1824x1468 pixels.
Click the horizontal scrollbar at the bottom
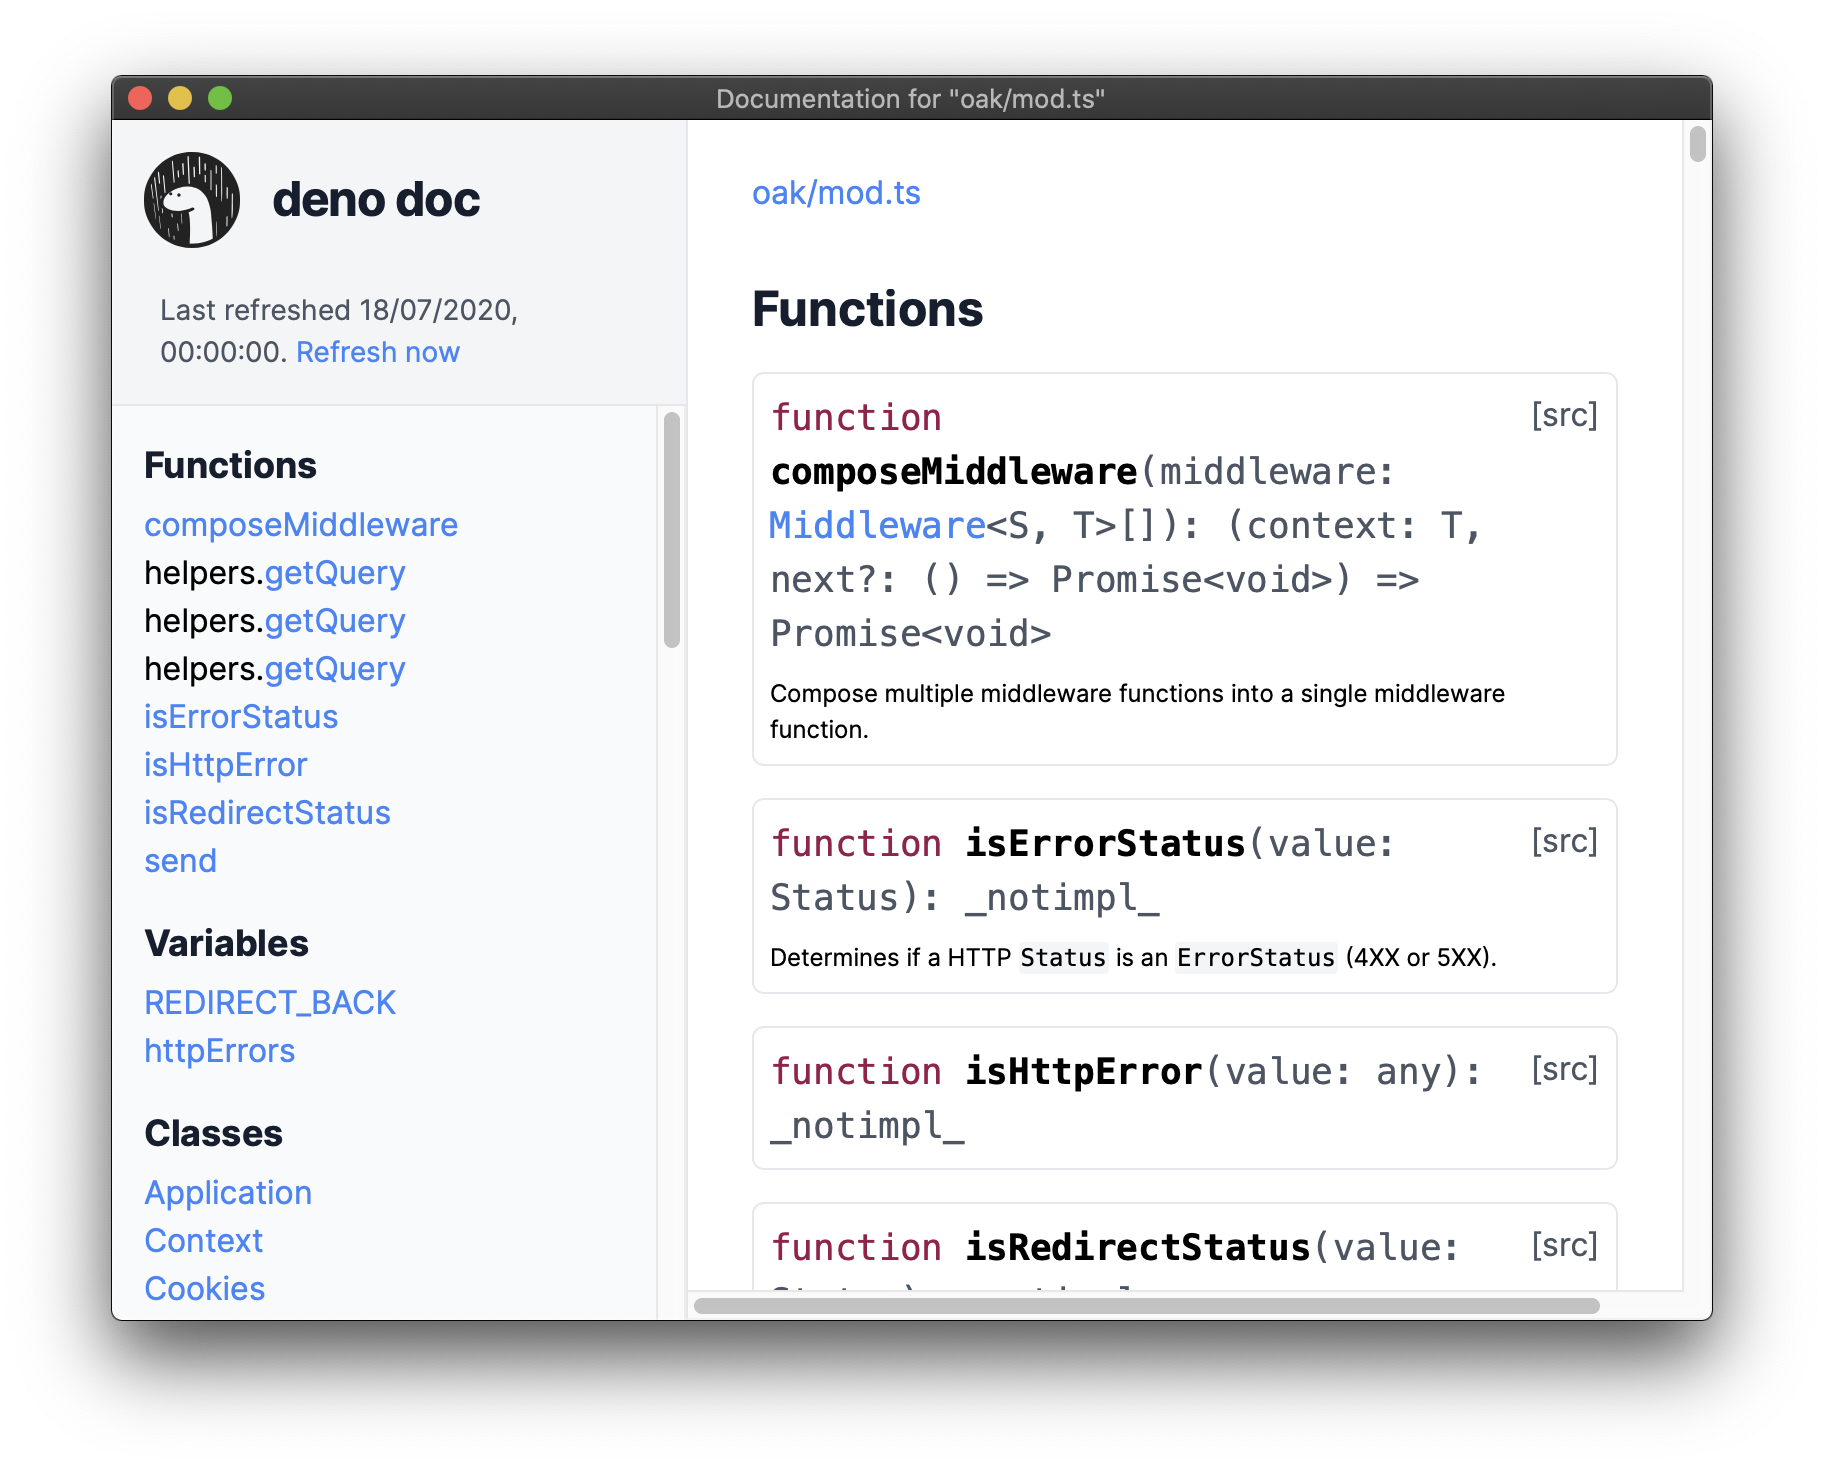pos(1146,1305)
